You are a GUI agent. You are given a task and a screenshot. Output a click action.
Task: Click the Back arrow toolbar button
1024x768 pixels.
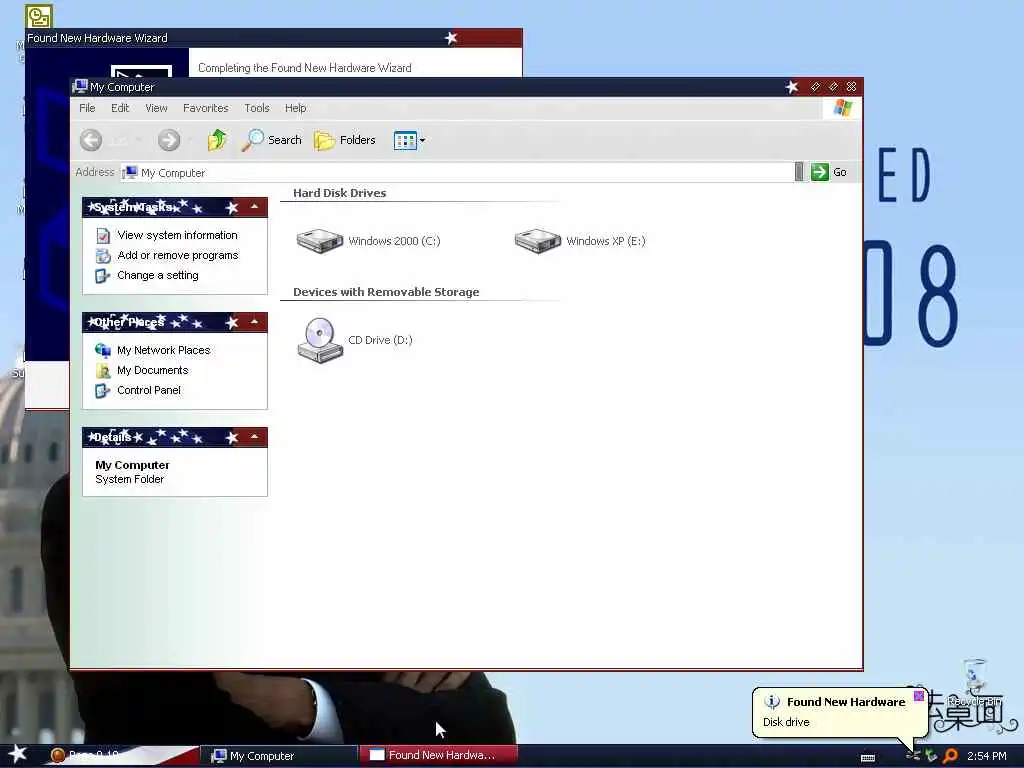[91, 140]
